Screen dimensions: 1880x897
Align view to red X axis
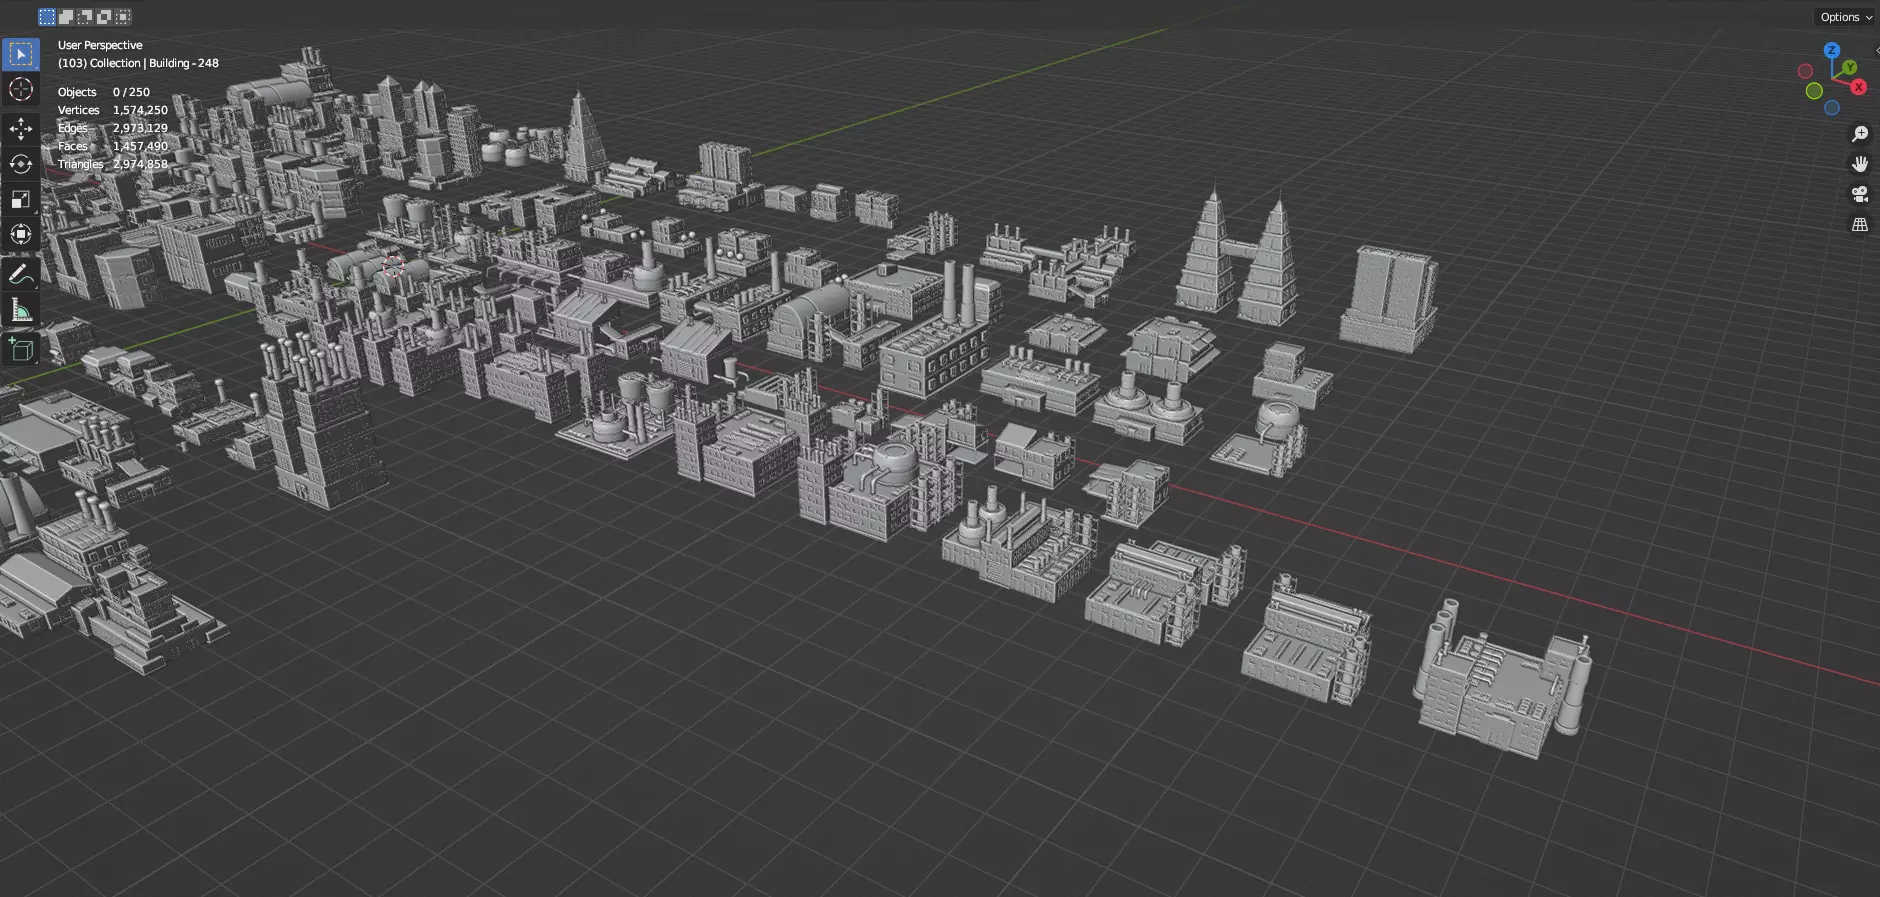click(1859, 87)
